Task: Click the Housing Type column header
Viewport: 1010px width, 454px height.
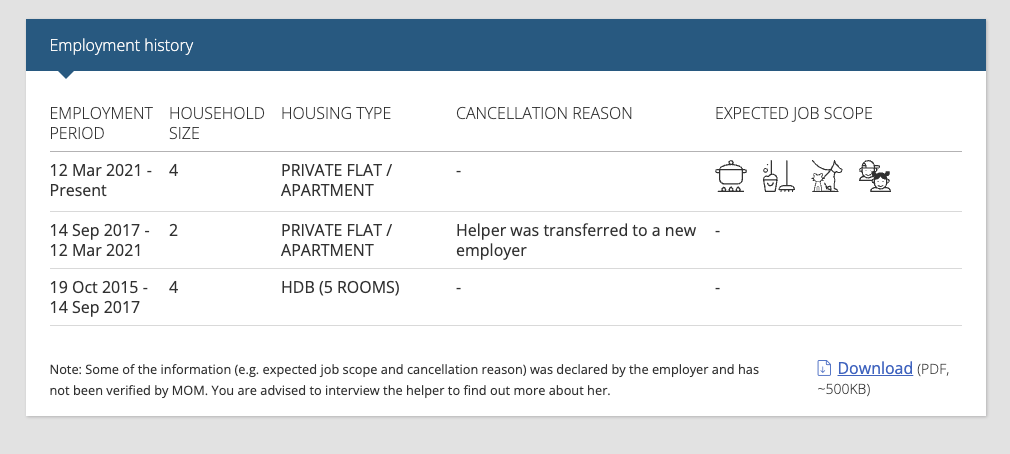Action: (x=336, y=113)
